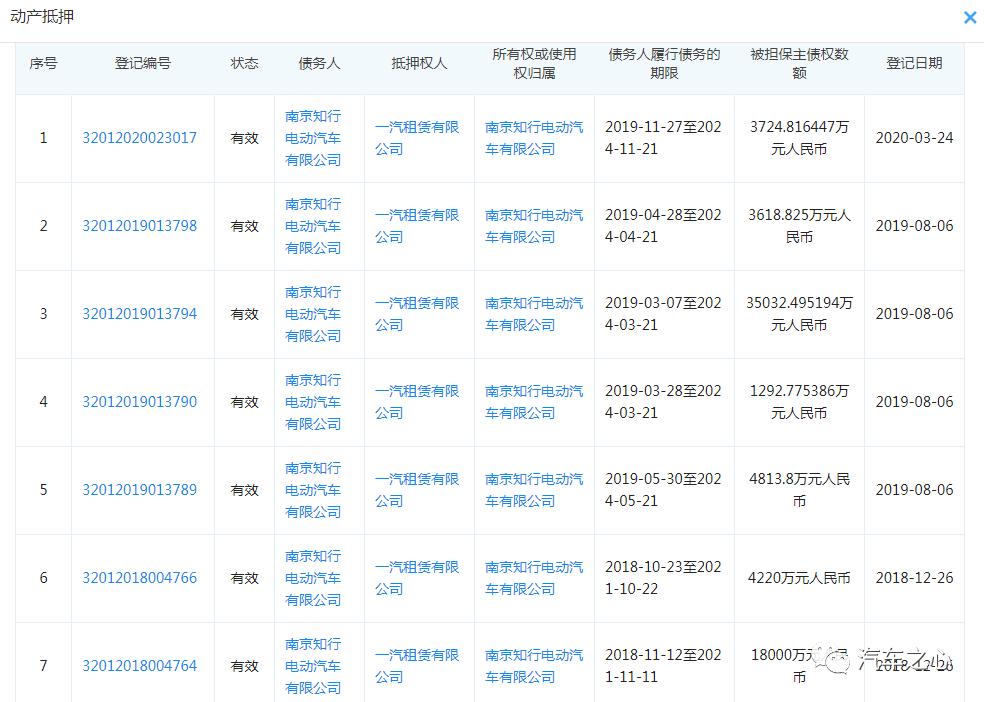
Task: Click debtor 南京知行电动汽车有限公司 in row 6
Action: 313,578
